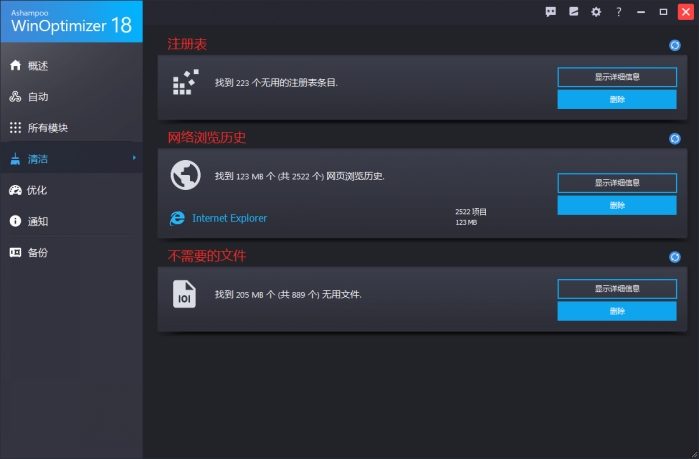The width and height of the screenshot is (699, 459).
Task: Click the registry cubes icon
Action: pos(185,83)
